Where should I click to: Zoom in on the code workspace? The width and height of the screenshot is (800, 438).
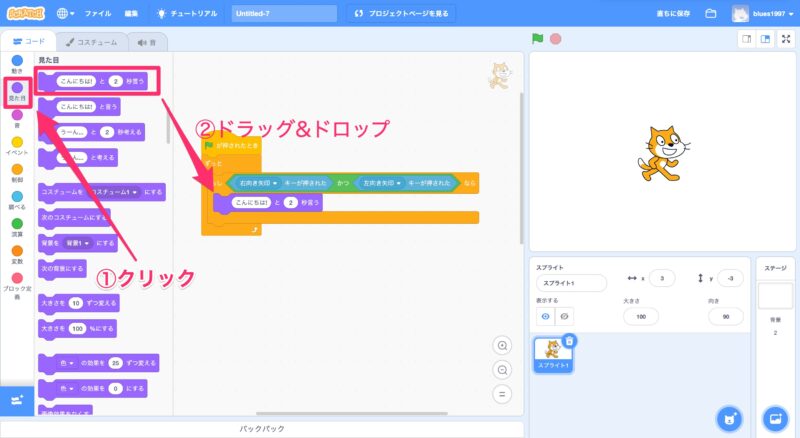tap(503, 345)
